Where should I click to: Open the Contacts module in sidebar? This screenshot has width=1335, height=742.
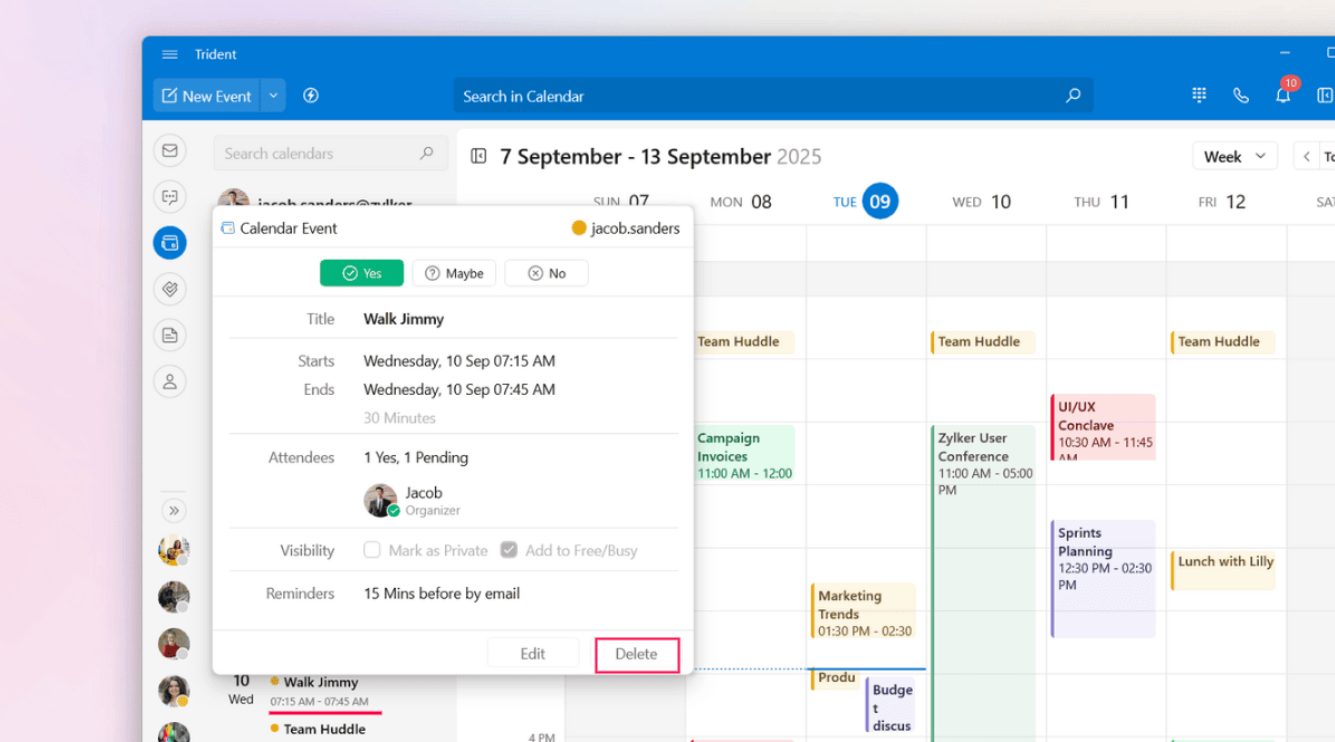[x=170, y=381]
